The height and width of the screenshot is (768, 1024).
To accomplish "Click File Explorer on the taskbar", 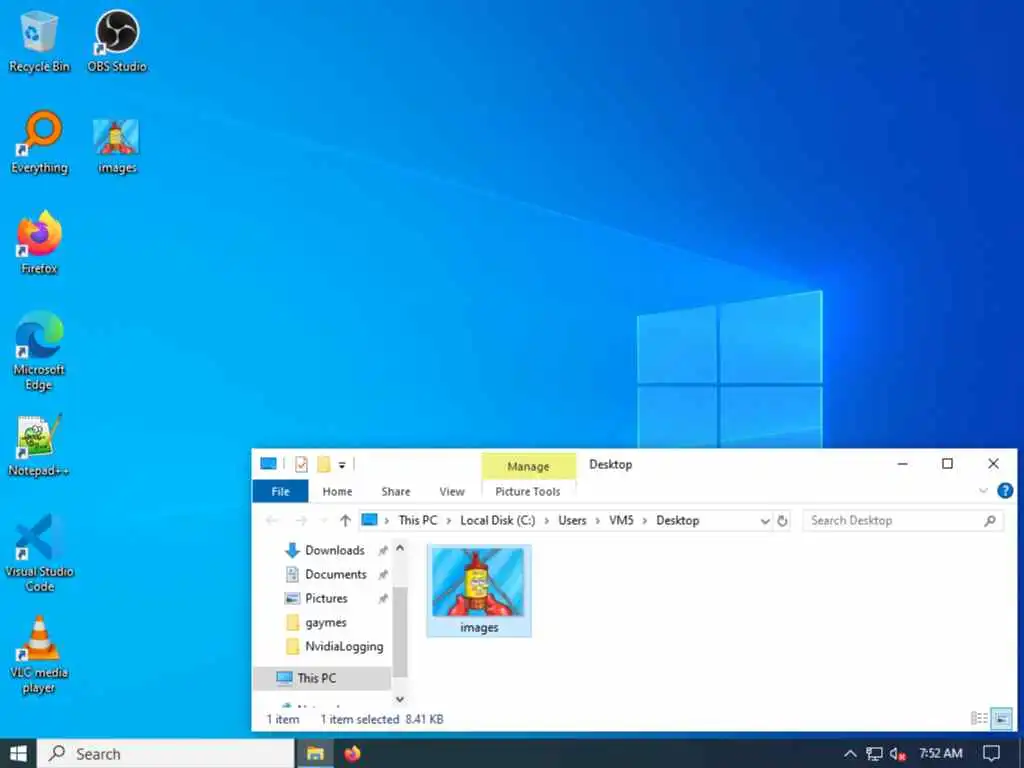I will pos(315,754).
